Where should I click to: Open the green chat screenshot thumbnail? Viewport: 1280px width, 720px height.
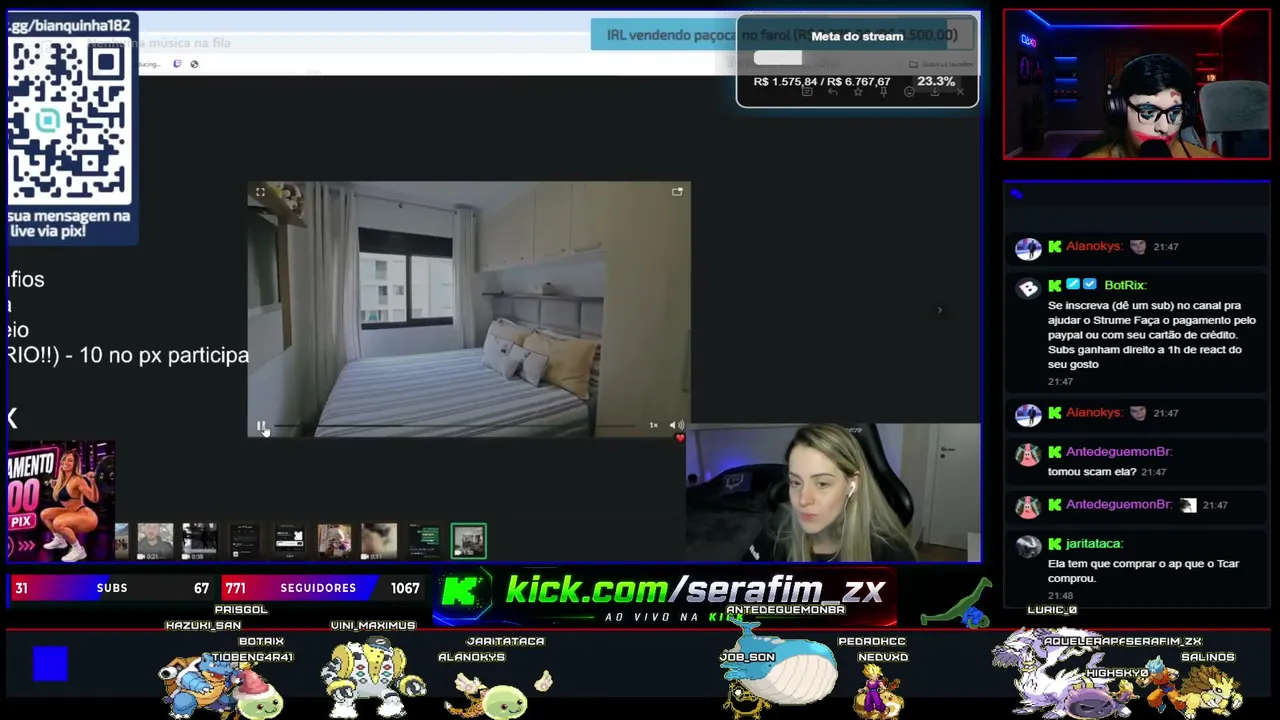click(424, 541)
